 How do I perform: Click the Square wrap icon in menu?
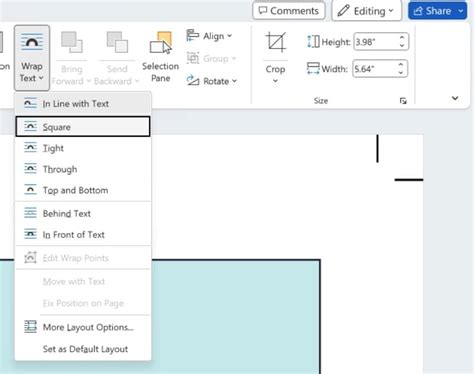pyautogui.click(x=30, y=126)
